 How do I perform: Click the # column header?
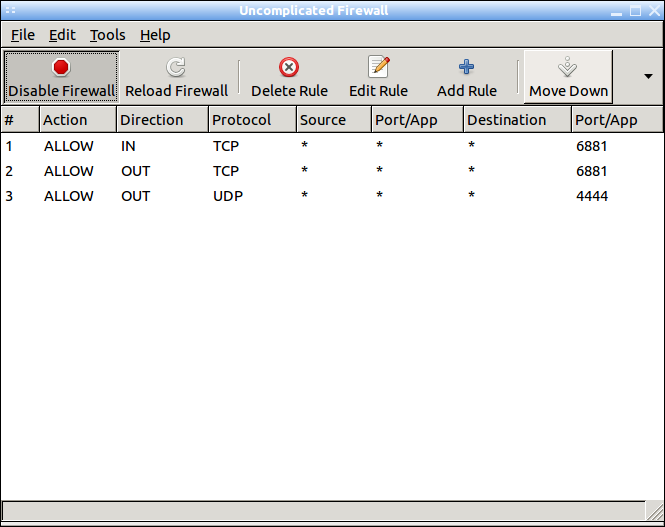20,120
